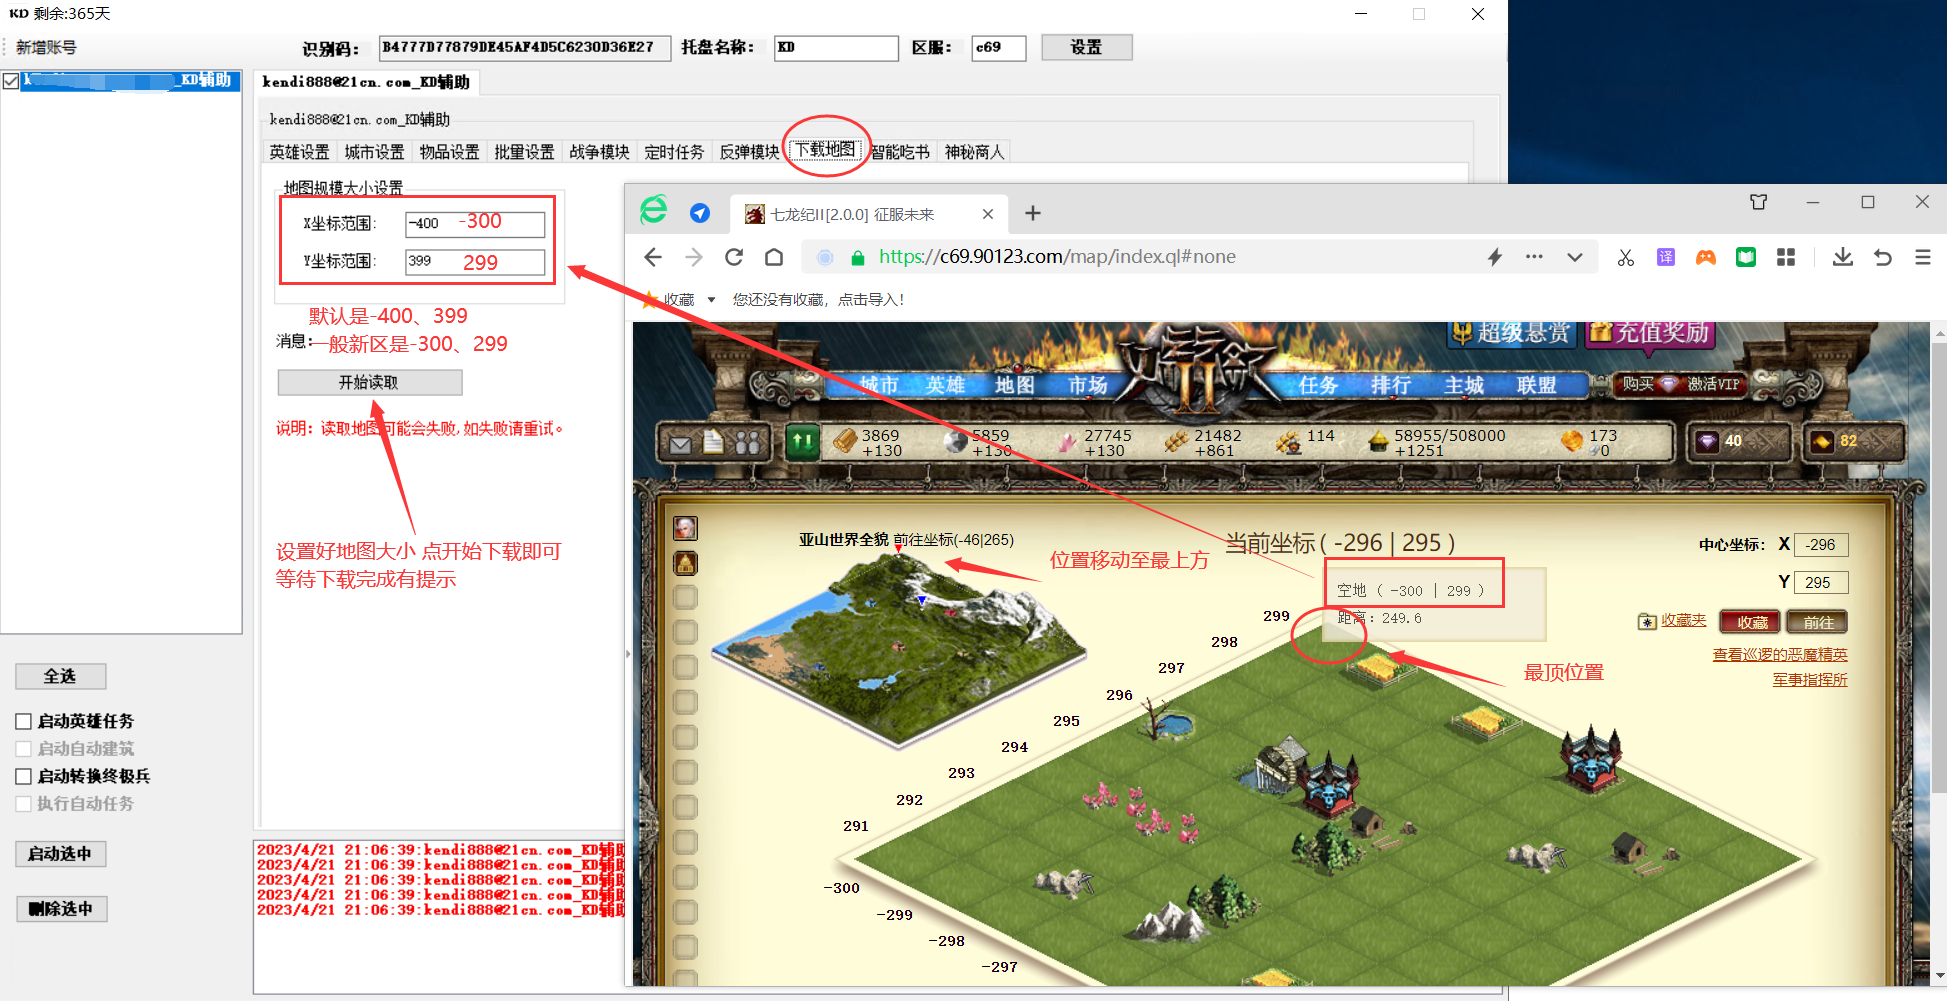Click 开始读取 to start map reading
This screenshot has height=1001, width=1947.
(x=369, y=382)
